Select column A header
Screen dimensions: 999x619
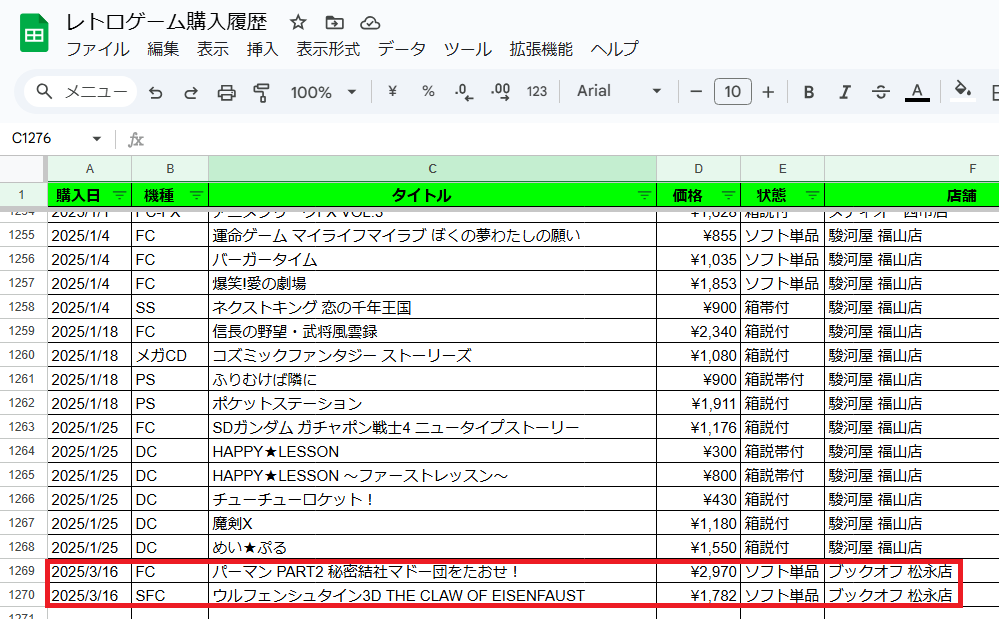point(90,169)
